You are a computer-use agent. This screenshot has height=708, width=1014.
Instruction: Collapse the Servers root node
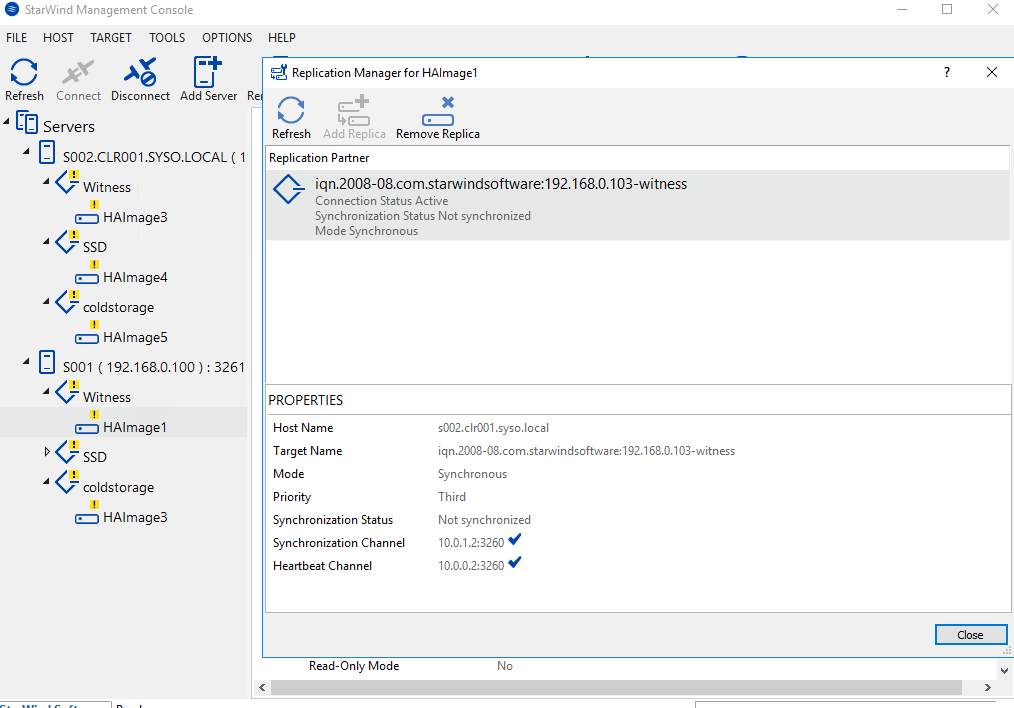click(6, 121)
